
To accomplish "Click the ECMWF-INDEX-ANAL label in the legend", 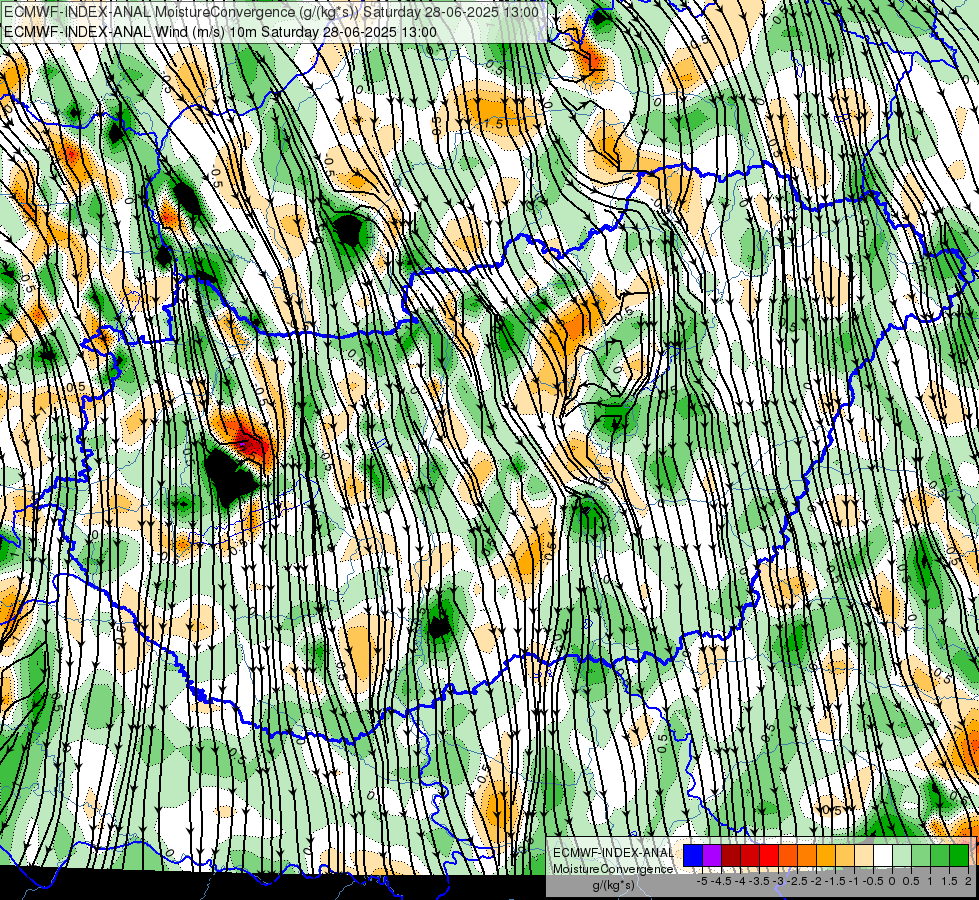I will click(614, 853).
